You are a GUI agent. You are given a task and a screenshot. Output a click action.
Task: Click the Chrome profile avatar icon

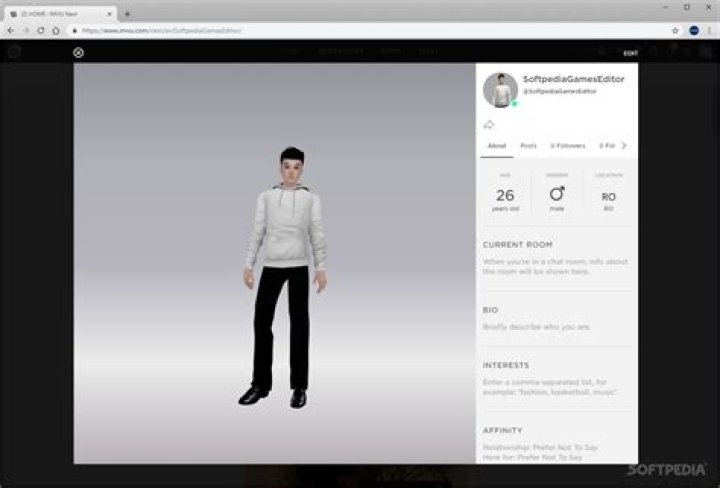click(694, 31)
